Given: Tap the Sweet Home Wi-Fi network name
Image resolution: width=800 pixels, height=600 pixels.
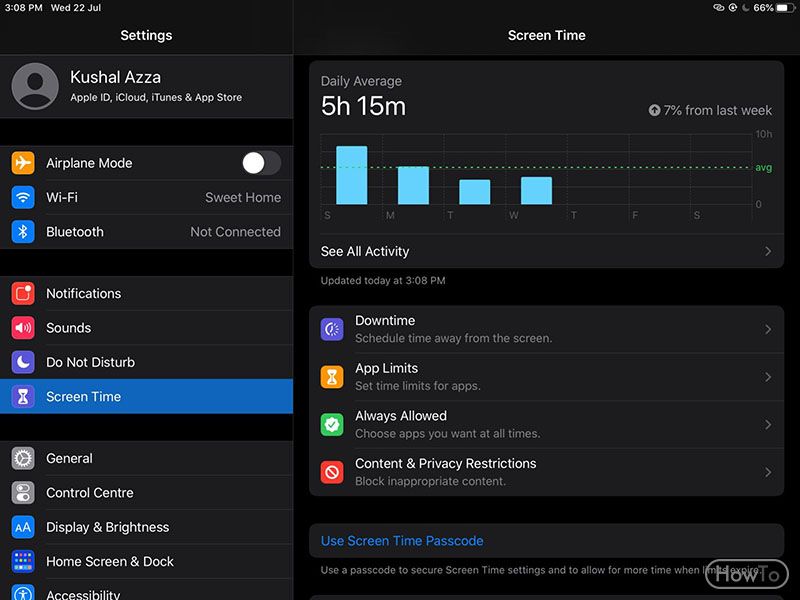Looking at the screenshot, I should coord(243,197).
